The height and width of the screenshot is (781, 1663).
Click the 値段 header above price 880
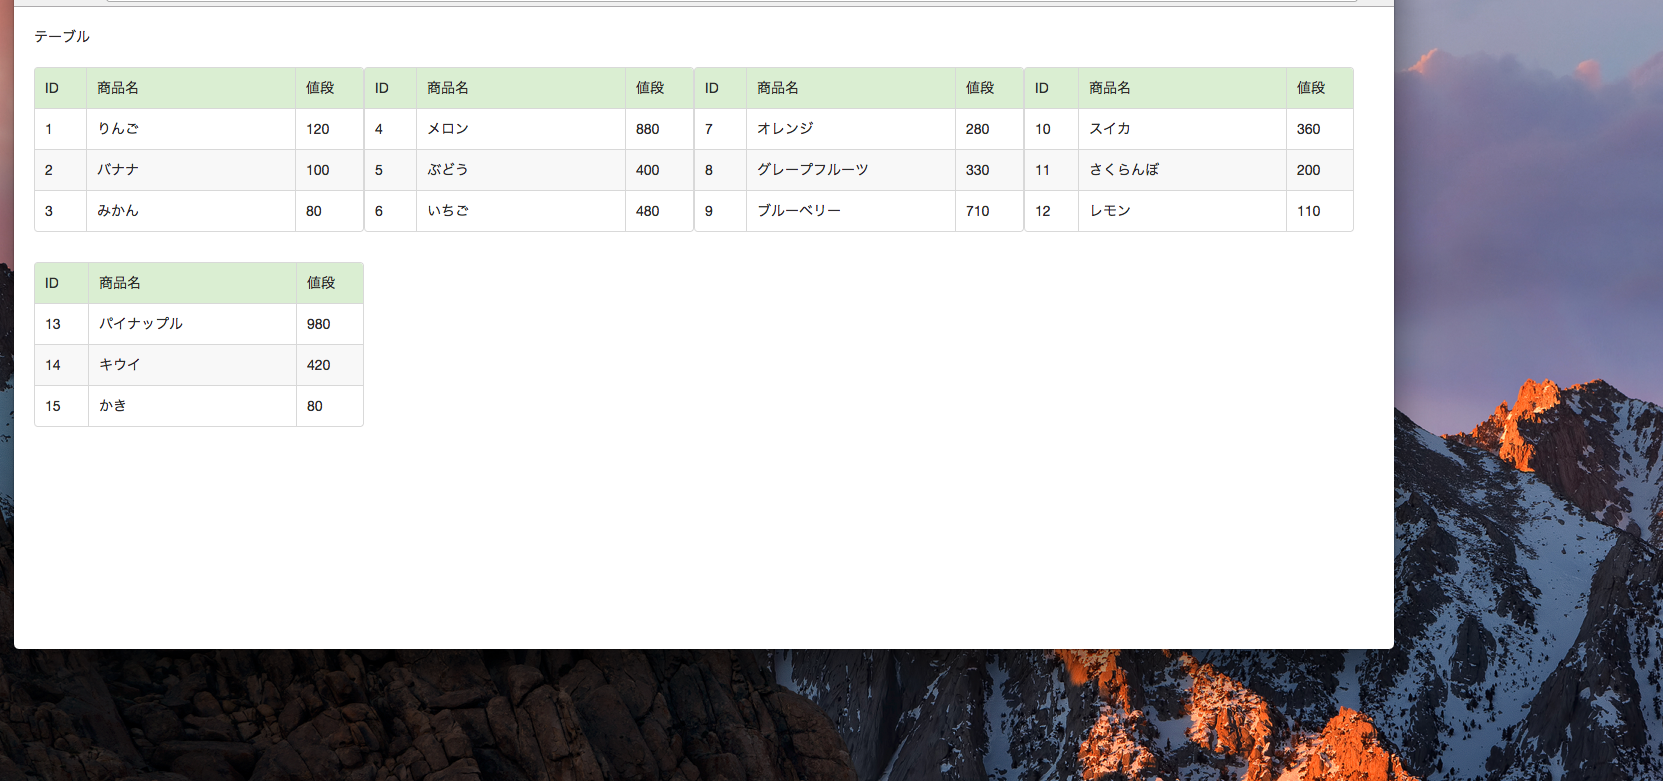660,88
